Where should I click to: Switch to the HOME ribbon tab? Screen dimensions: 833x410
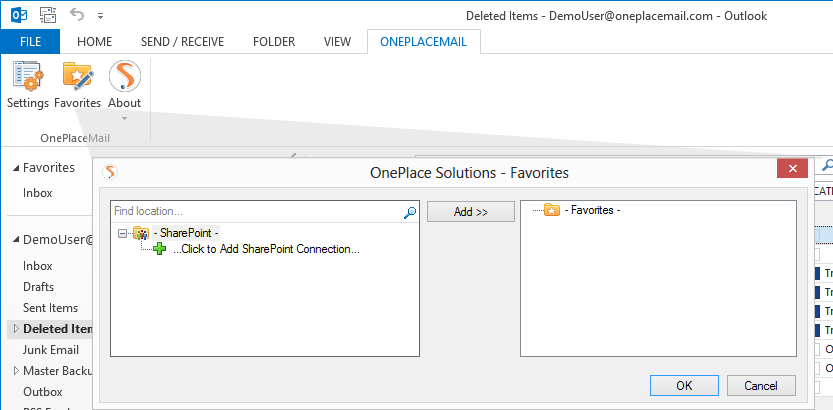pos(94,41)
